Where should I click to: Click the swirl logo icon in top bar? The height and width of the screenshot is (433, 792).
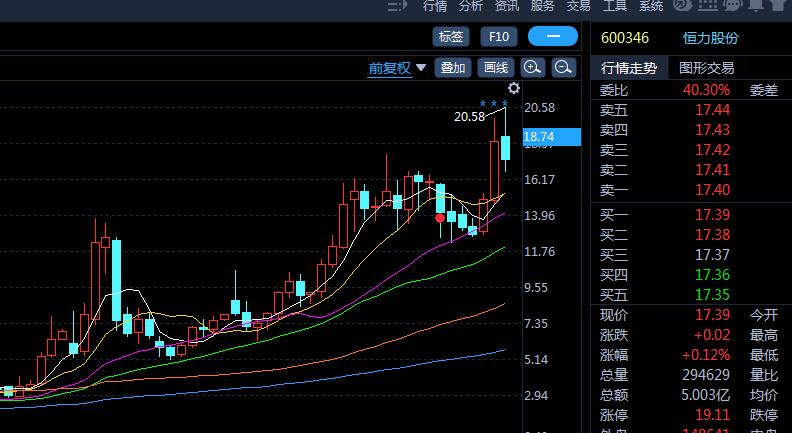pyautogui.click(x=683, y=6)
